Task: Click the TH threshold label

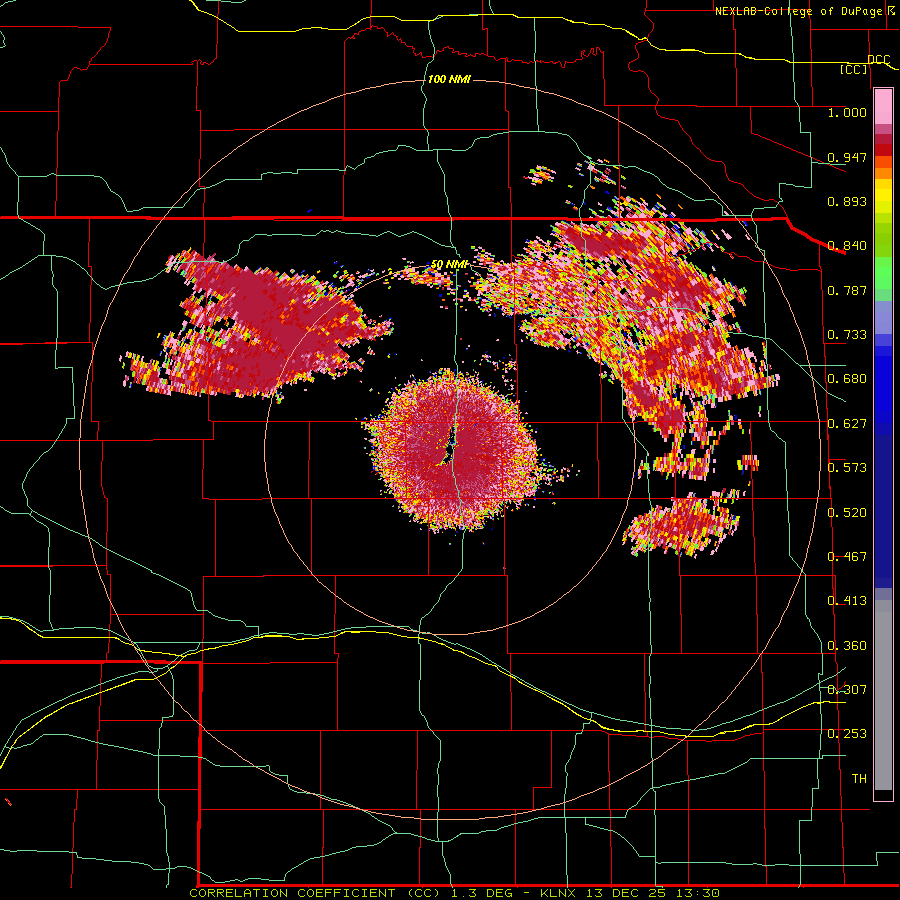Action: (859, 779)
